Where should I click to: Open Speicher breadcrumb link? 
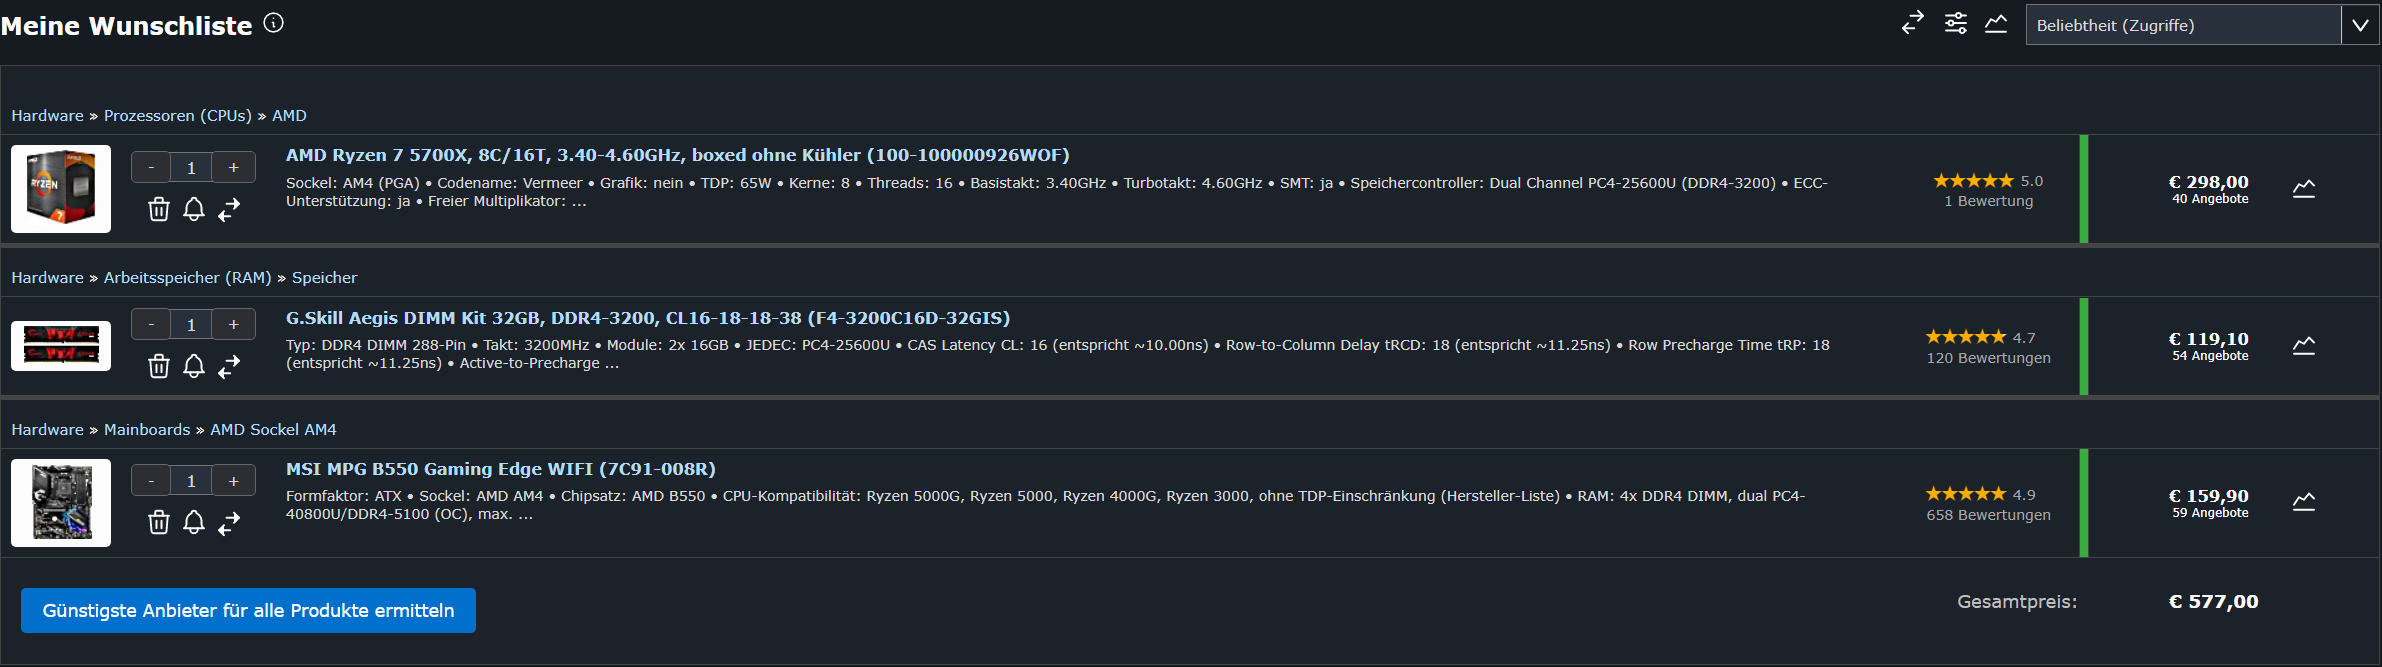point(324,278)
